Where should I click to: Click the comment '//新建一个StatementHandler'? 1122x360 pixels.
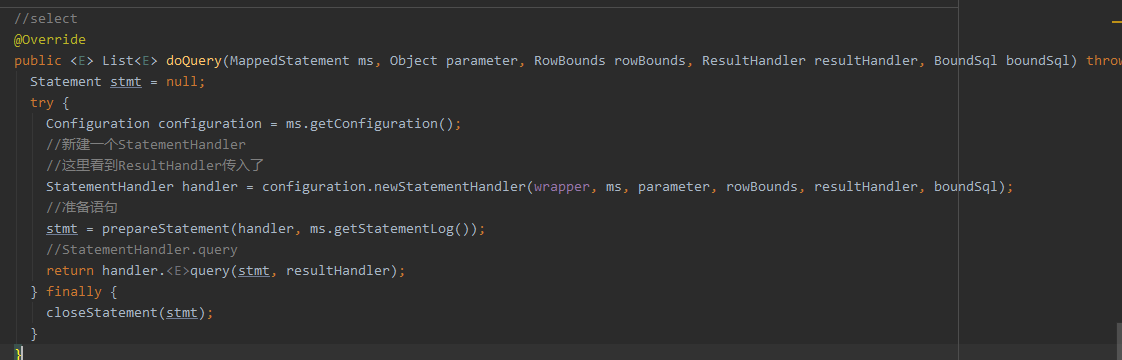[146, 145]
